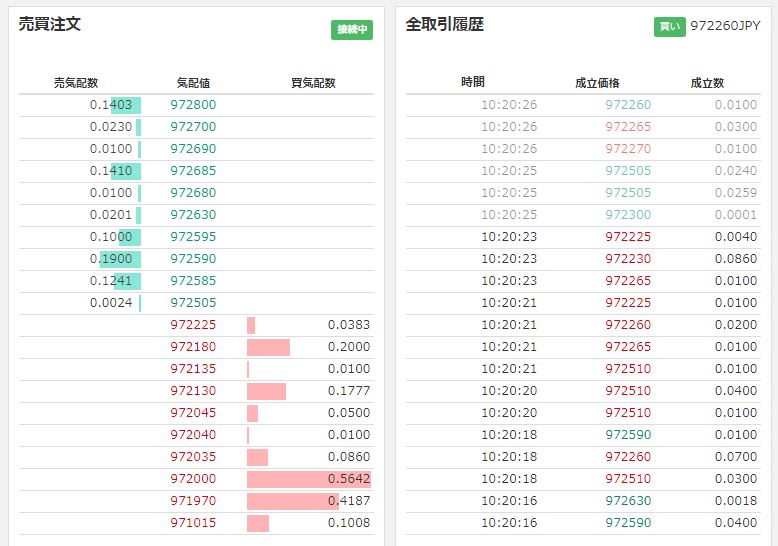
Task: Click the 成立価格 column header
Action: [x=597, y=83]
